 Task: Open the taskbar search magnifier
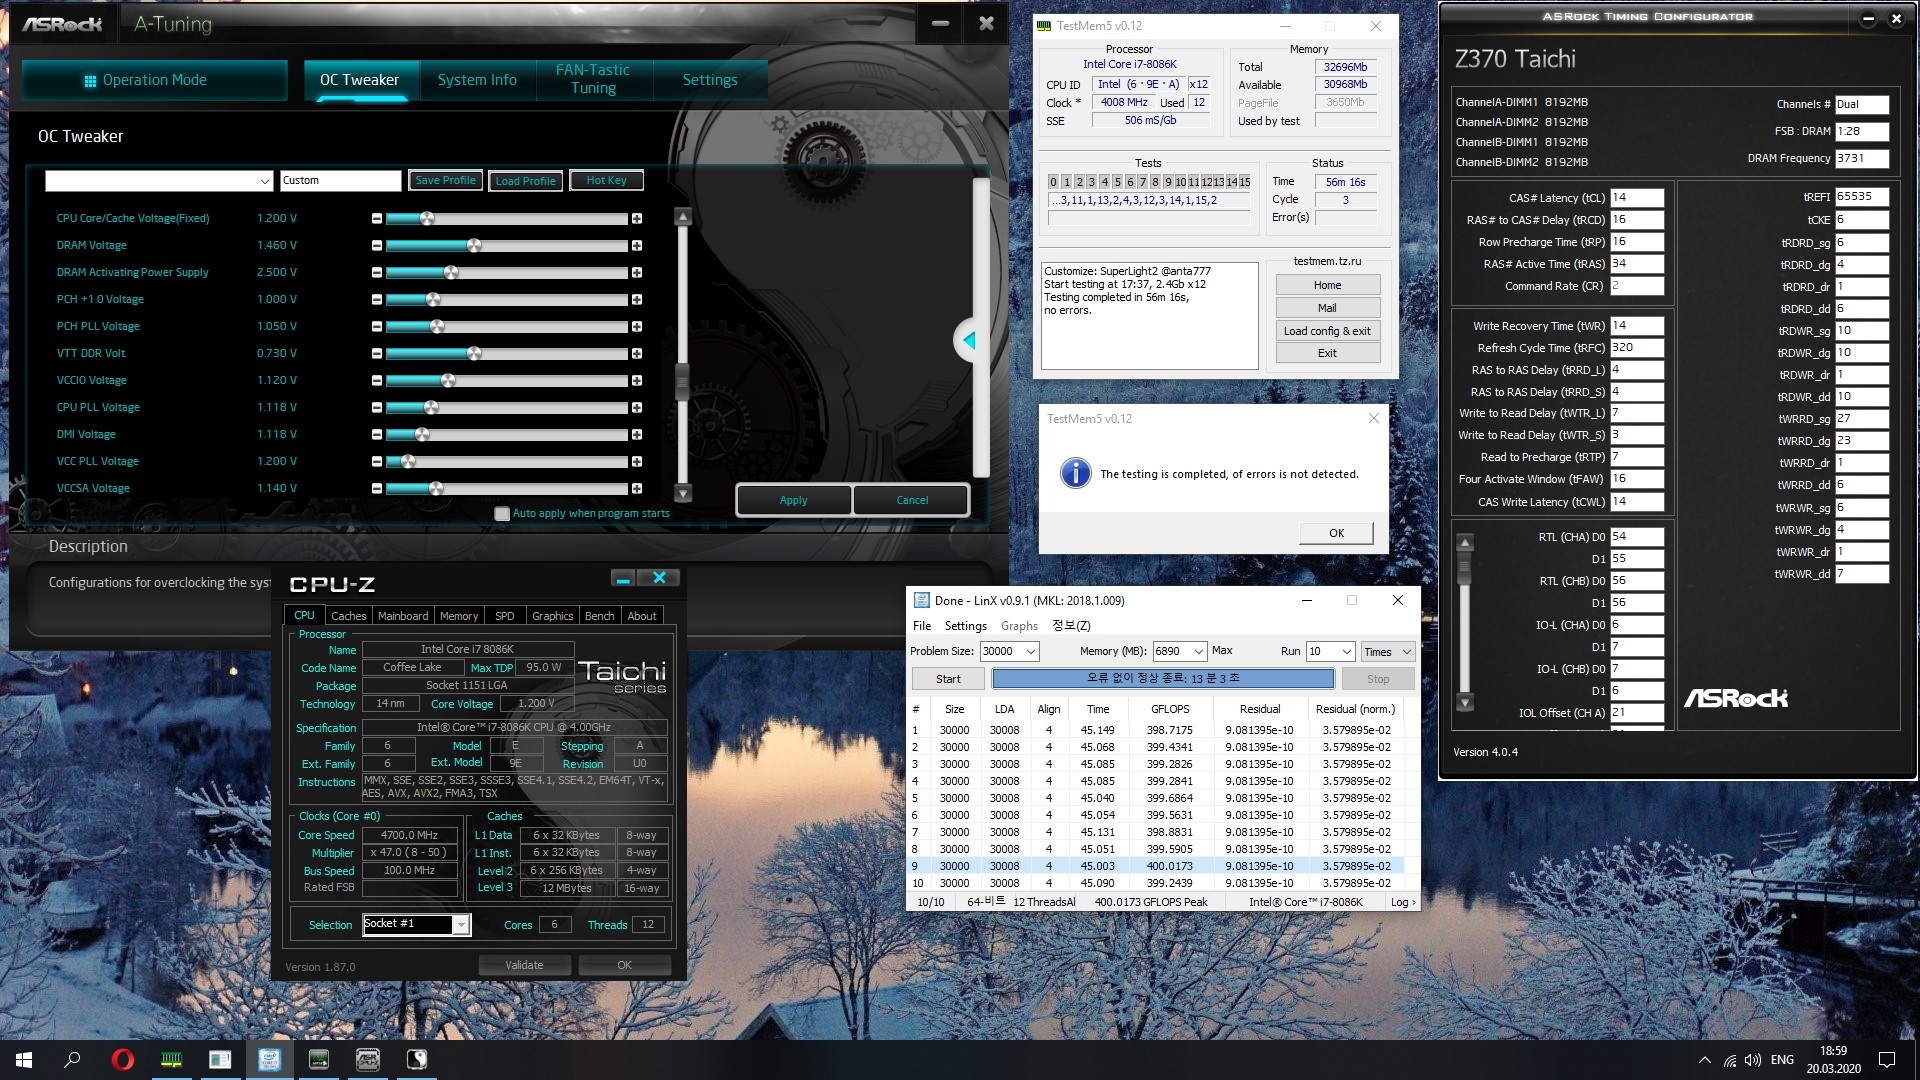[72, 1059]
